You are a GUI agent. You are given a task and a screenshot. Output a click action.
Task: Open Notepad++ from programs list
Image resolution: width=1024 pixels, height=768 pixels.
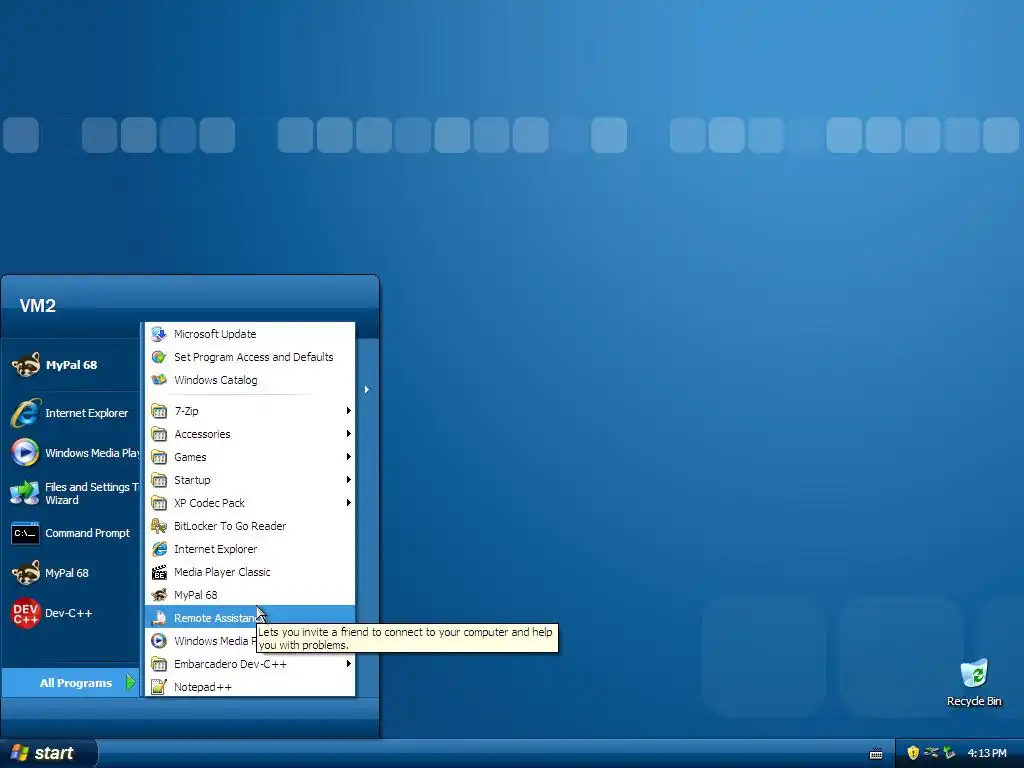pyautogui.click(x=250, y=686)
